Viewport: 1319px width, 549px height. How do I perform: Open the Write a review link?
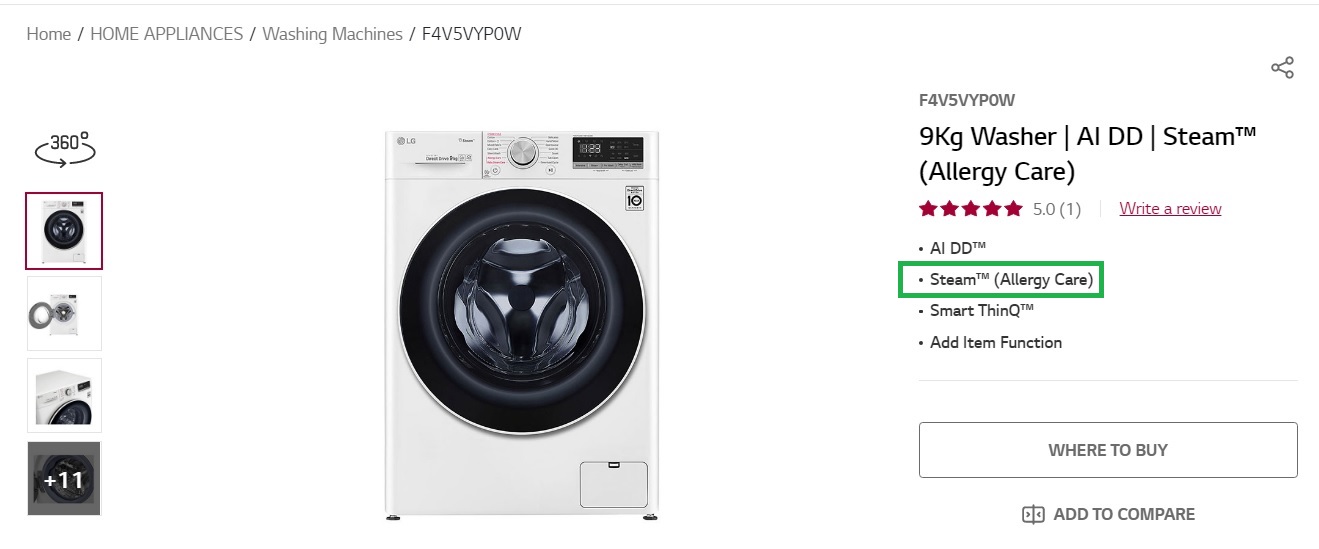tap(1170, 209)
